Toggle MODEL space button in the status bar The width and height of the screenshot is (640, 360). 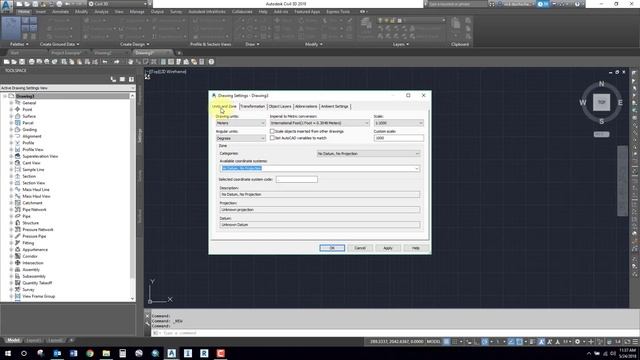[433, 342]
